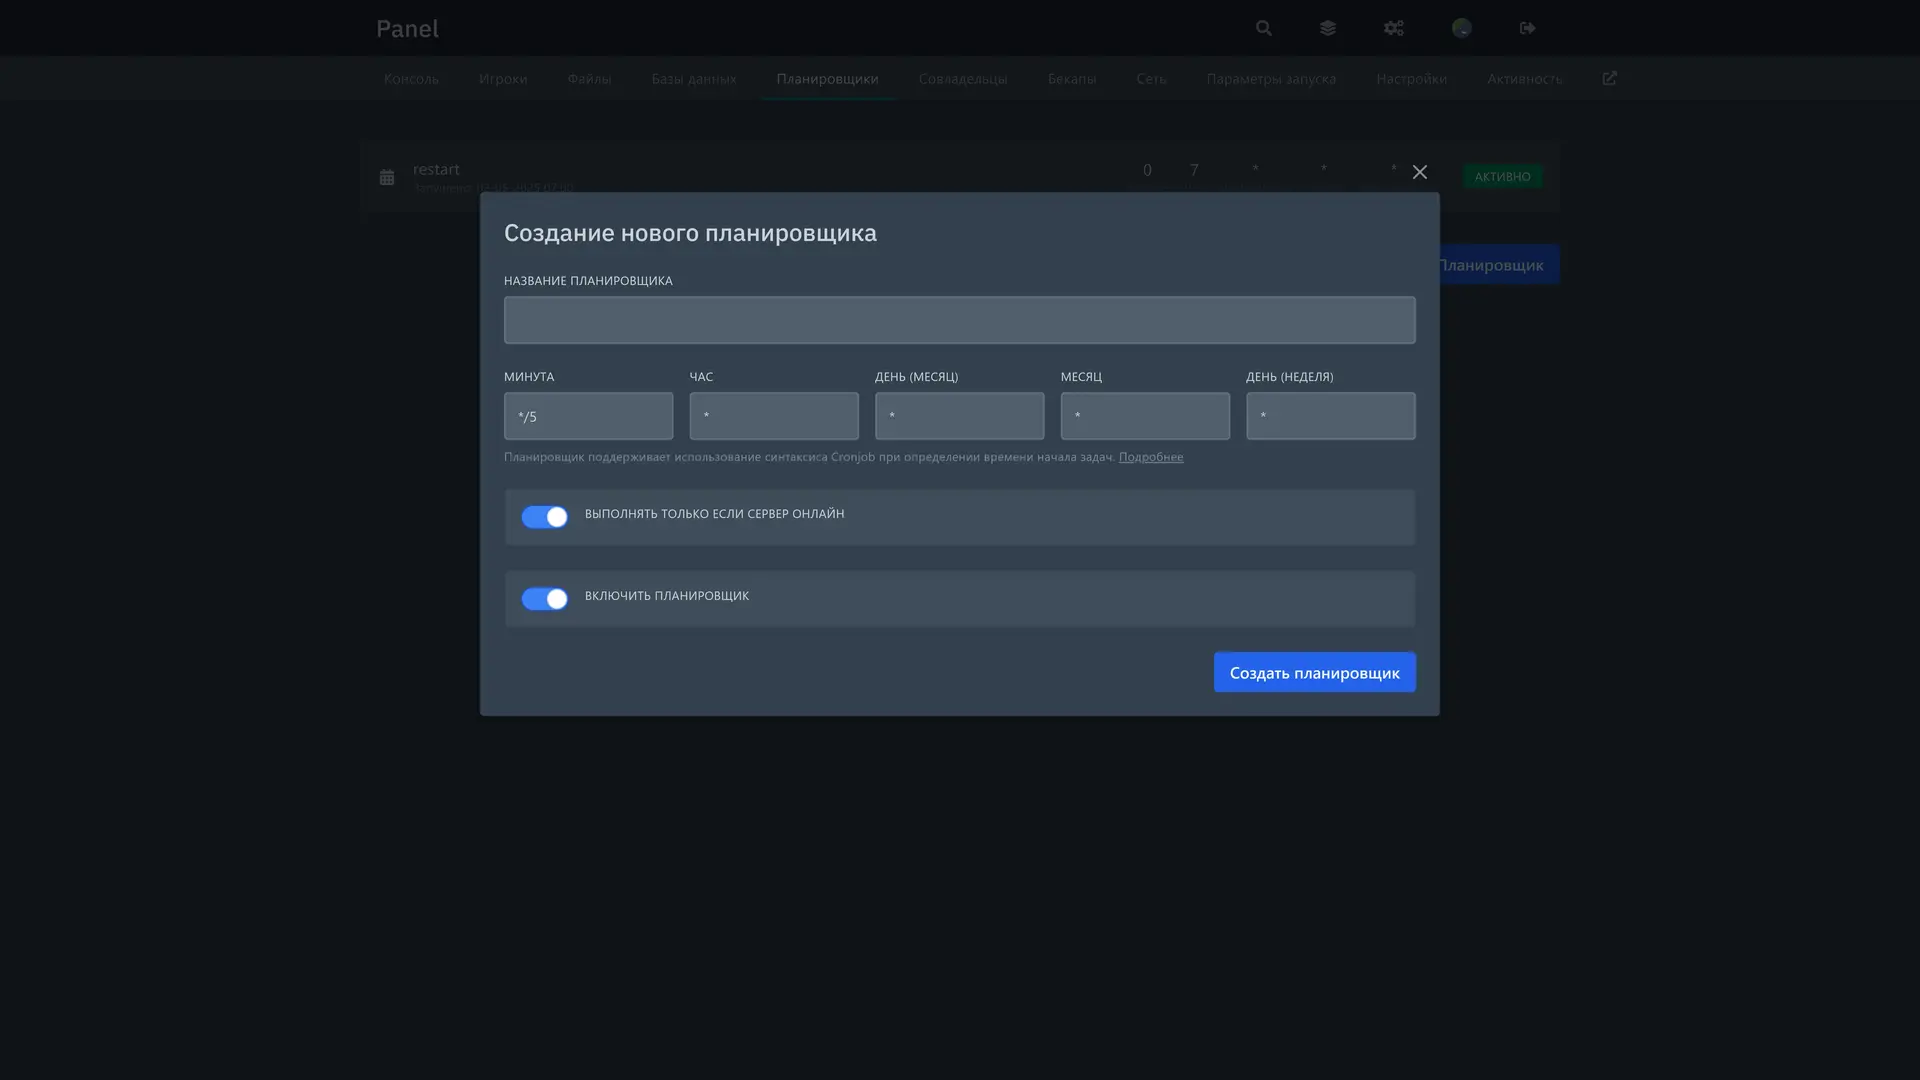Focus the Месяц input field
Viewport: 1920px width, 1080px height.
point(1145,416)
